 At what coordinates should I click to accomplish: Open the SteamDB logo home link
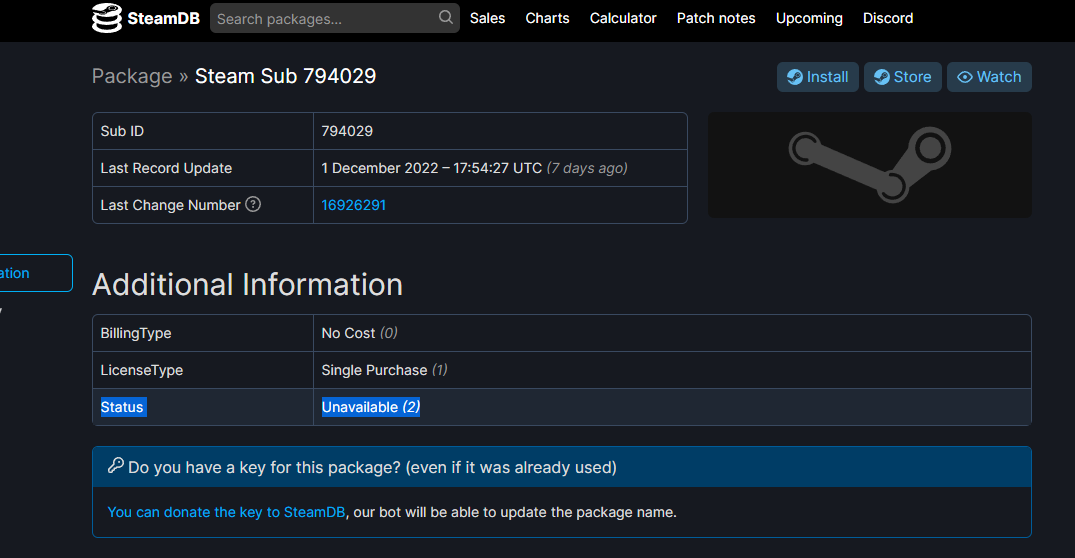click(145, 19)
